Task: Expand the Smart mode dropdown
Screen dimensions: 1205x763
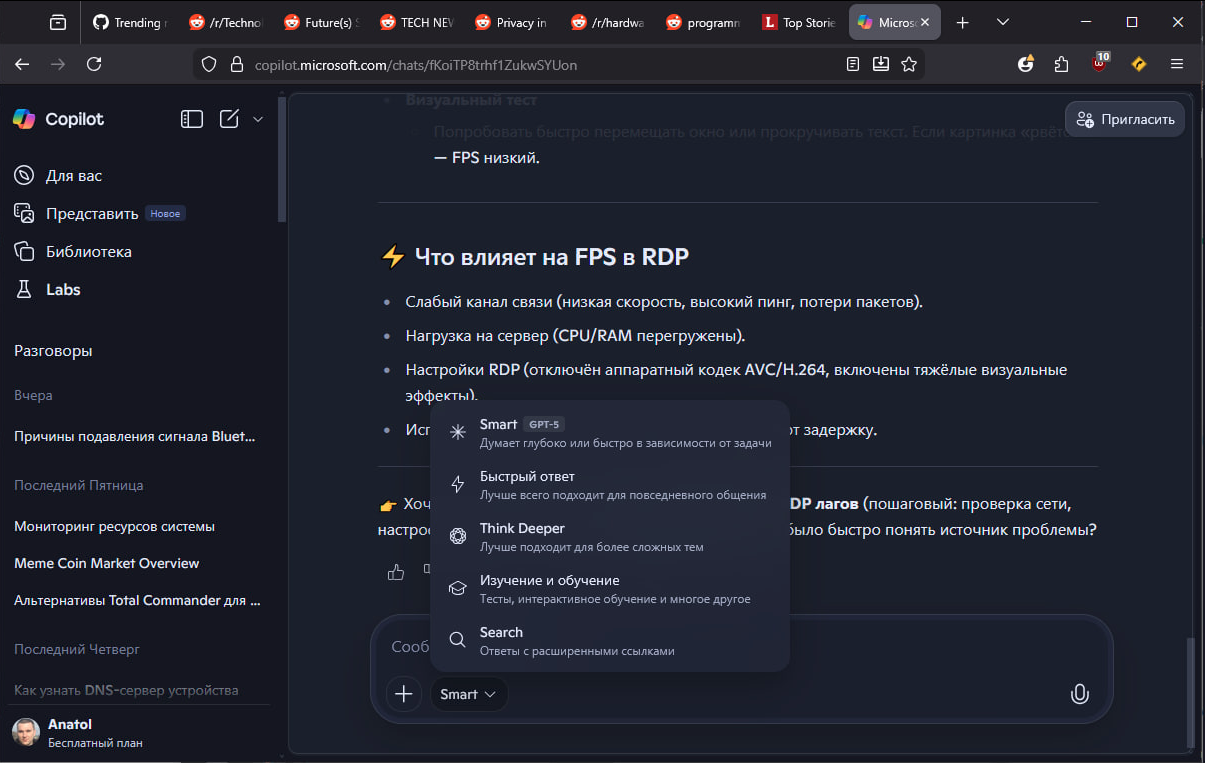Action: 469,694
